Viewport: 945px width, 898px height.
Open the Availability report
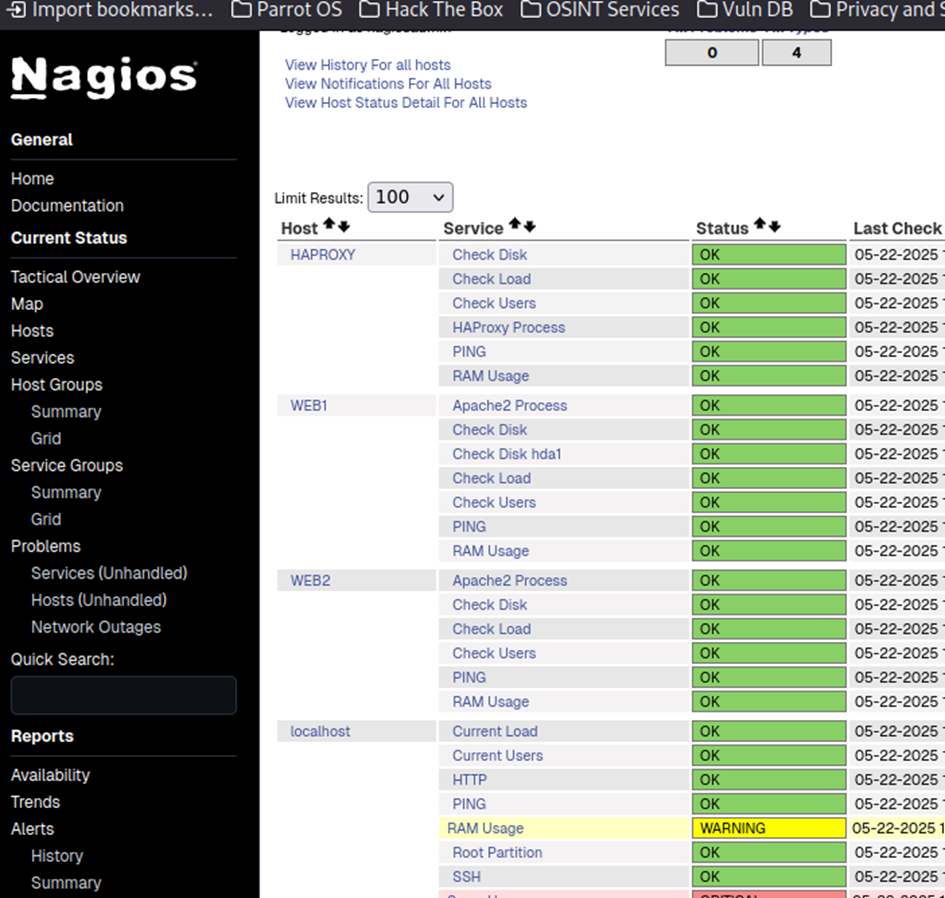click(51, 775)
